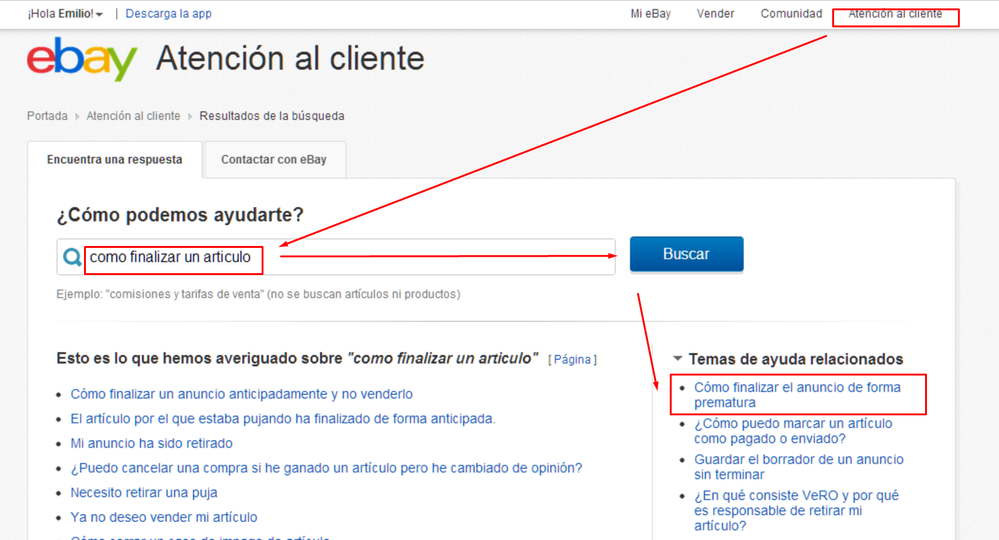This screenshot has height=540, width=999.
Task: Open ¿En qué consiste VeRO link
Action: [796, 511]
